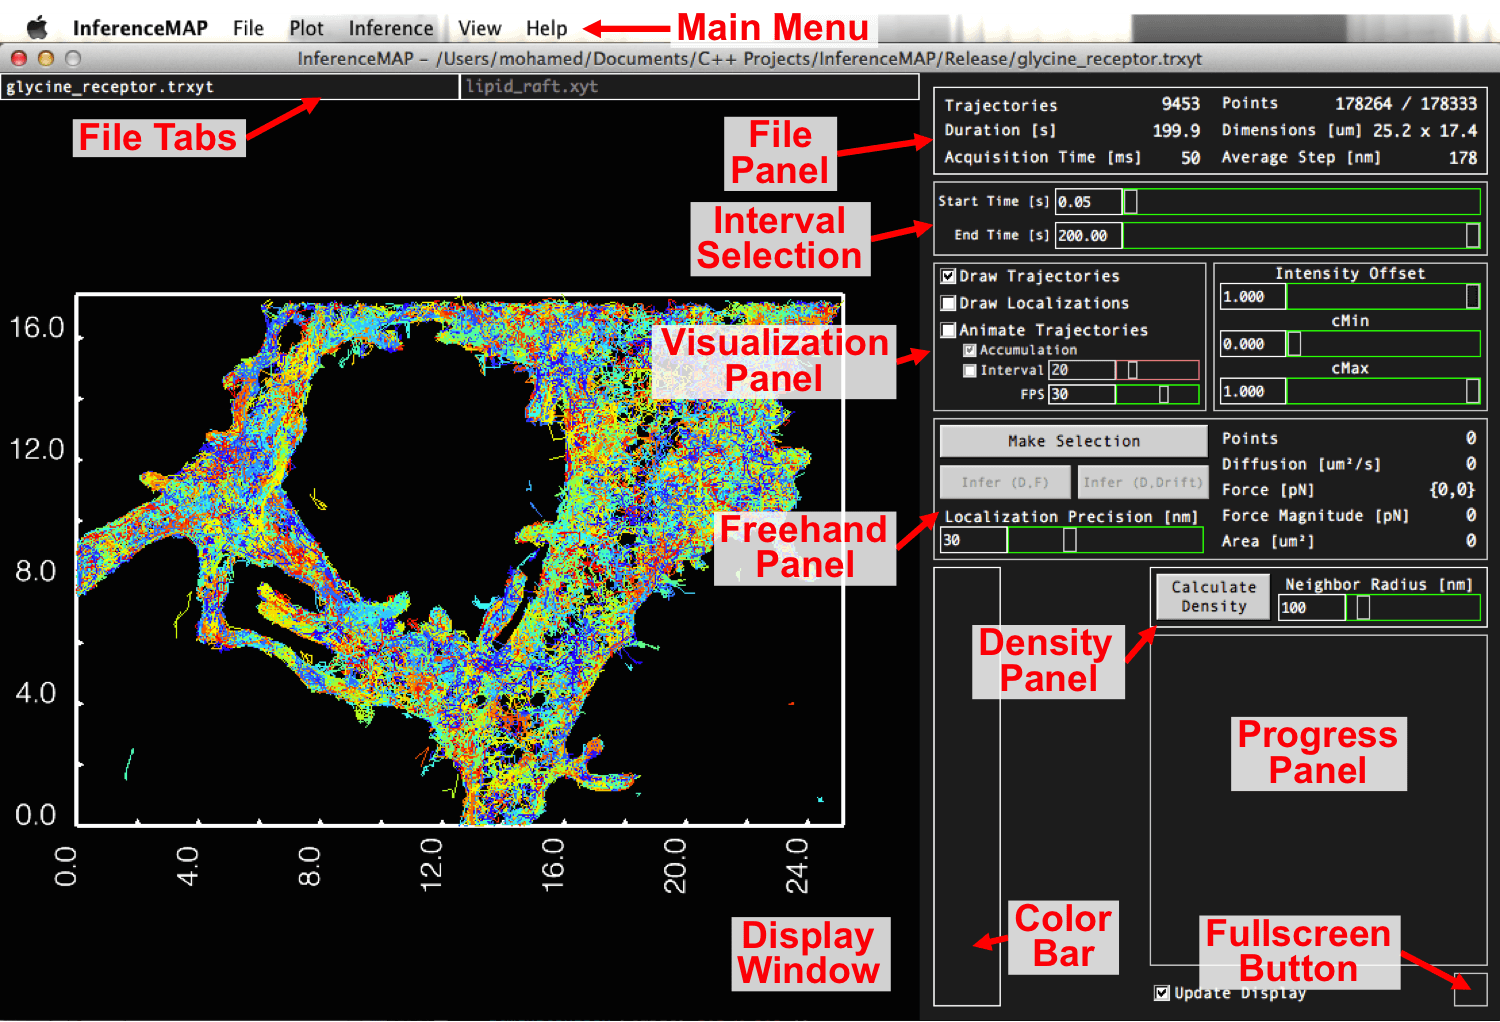Click the cMin value field
1500x1022 pixels.
[x=1253, y=344]
